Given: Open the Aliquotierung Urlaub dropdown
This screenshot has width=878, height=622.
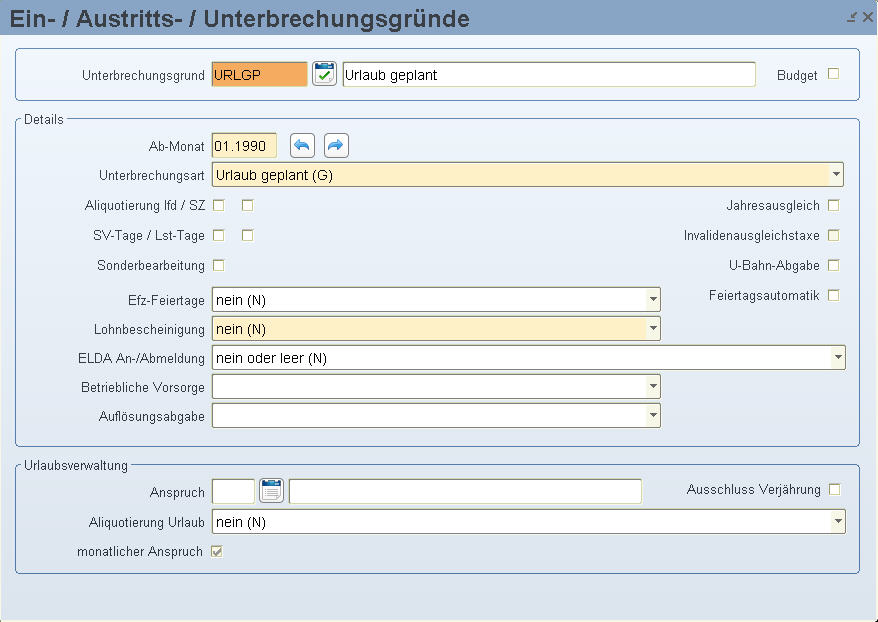Looking at the screenshot, I should coord(837,522).
